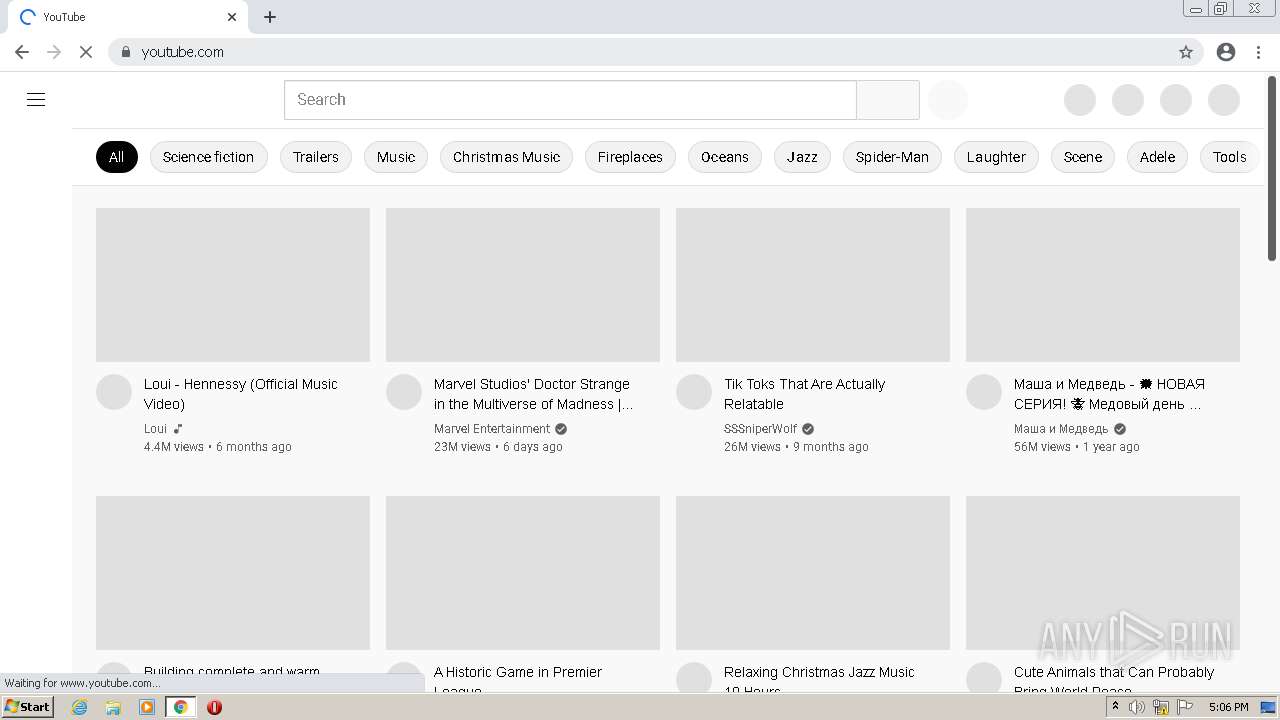Screen dimensions: 1280x720
Task: Open the Chrome profile avatar menu
Action: coord(1226,52)
